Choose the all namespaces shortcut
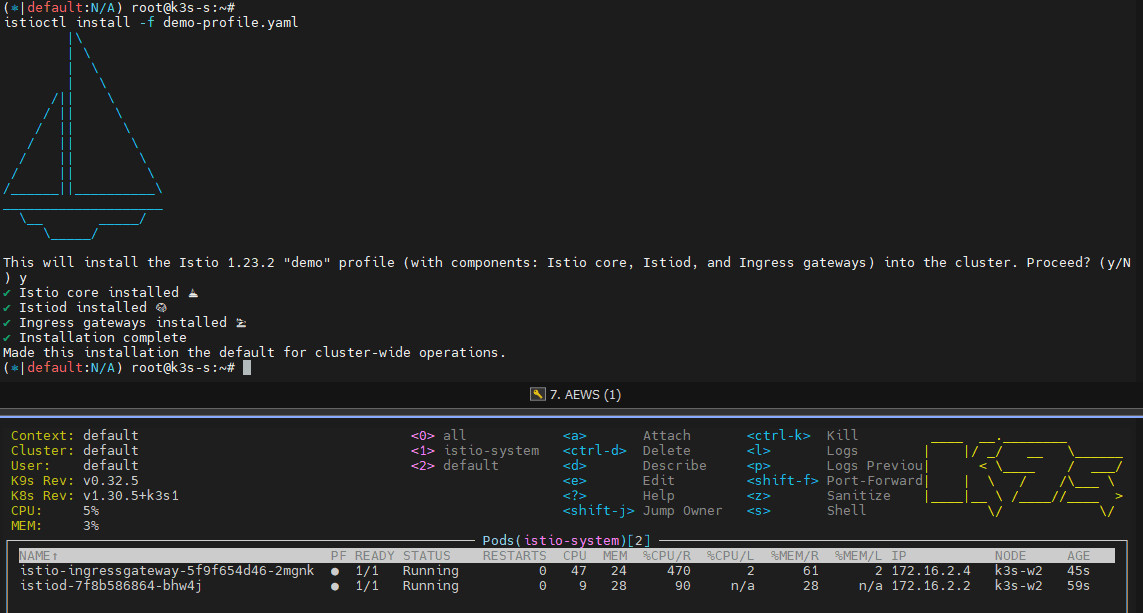This screenshot has width=1143, height=613. tap(439, 436)
